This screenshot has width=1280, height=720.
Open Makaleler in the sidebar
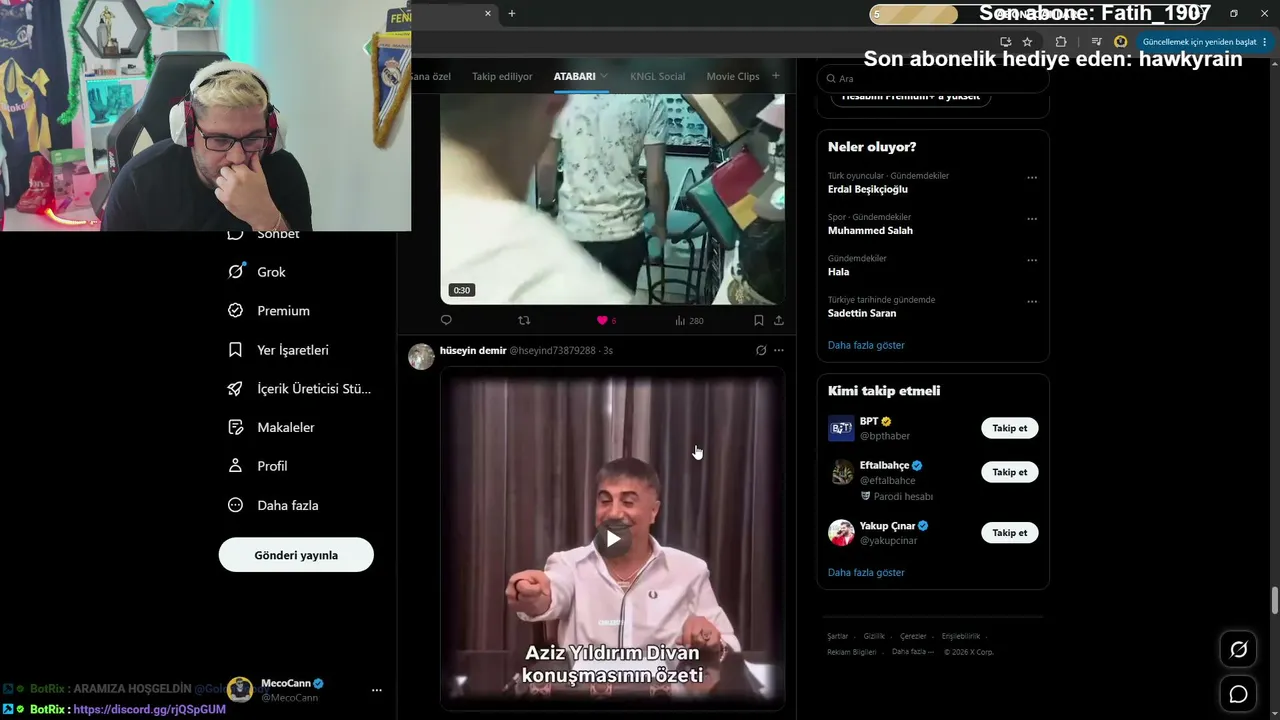tap(271, 427)
